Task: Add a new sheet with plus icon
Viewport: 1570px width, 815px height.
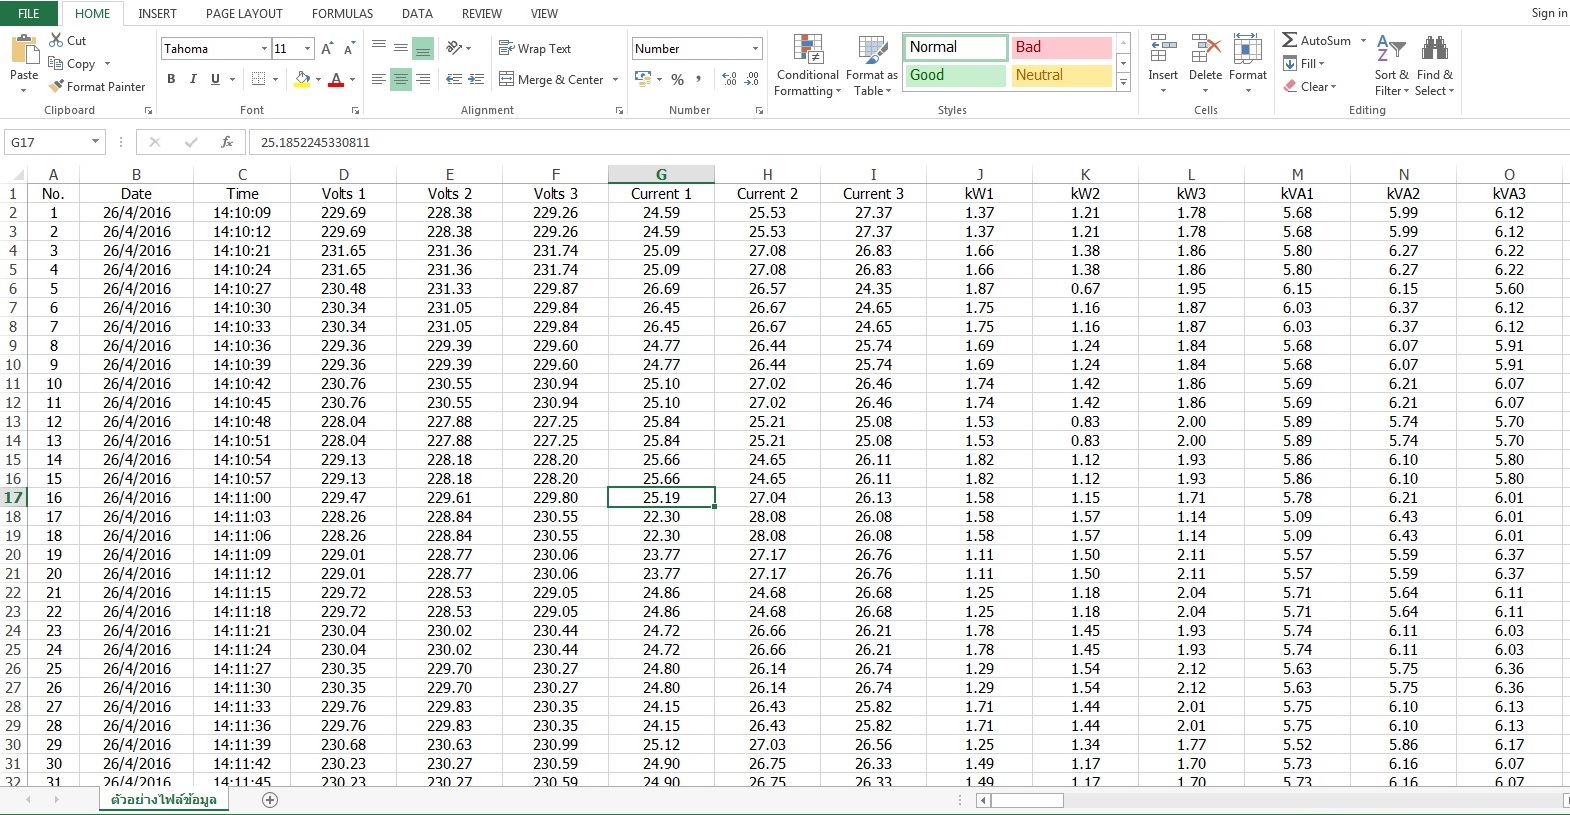Action: click(x=270, y=800)
